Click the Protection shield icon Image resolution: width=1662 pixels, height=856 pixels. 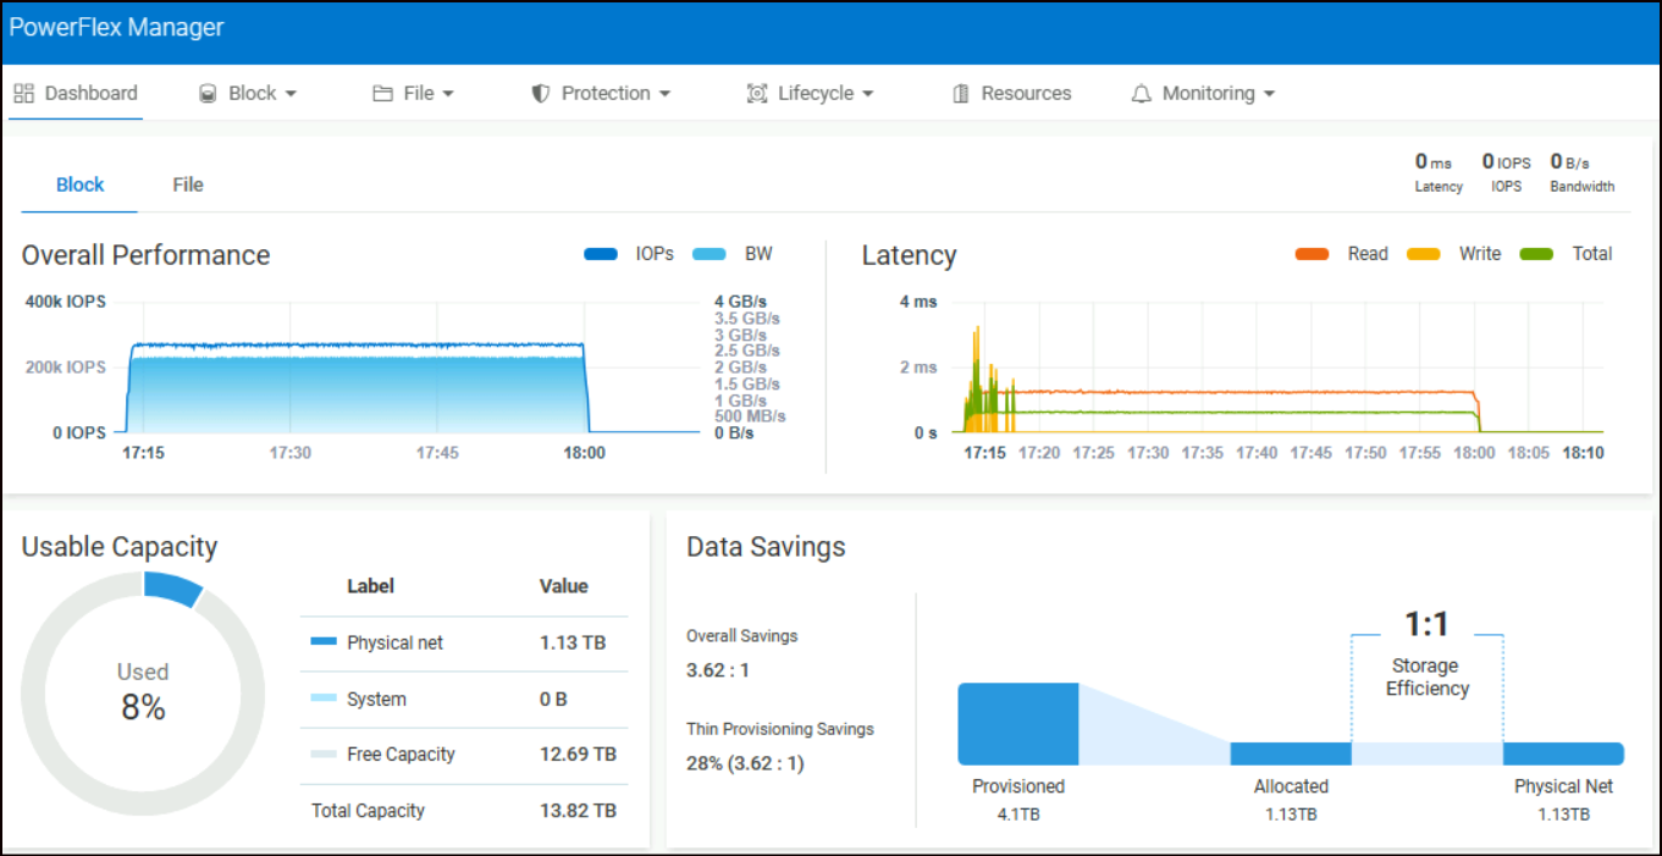coord(541,93)
